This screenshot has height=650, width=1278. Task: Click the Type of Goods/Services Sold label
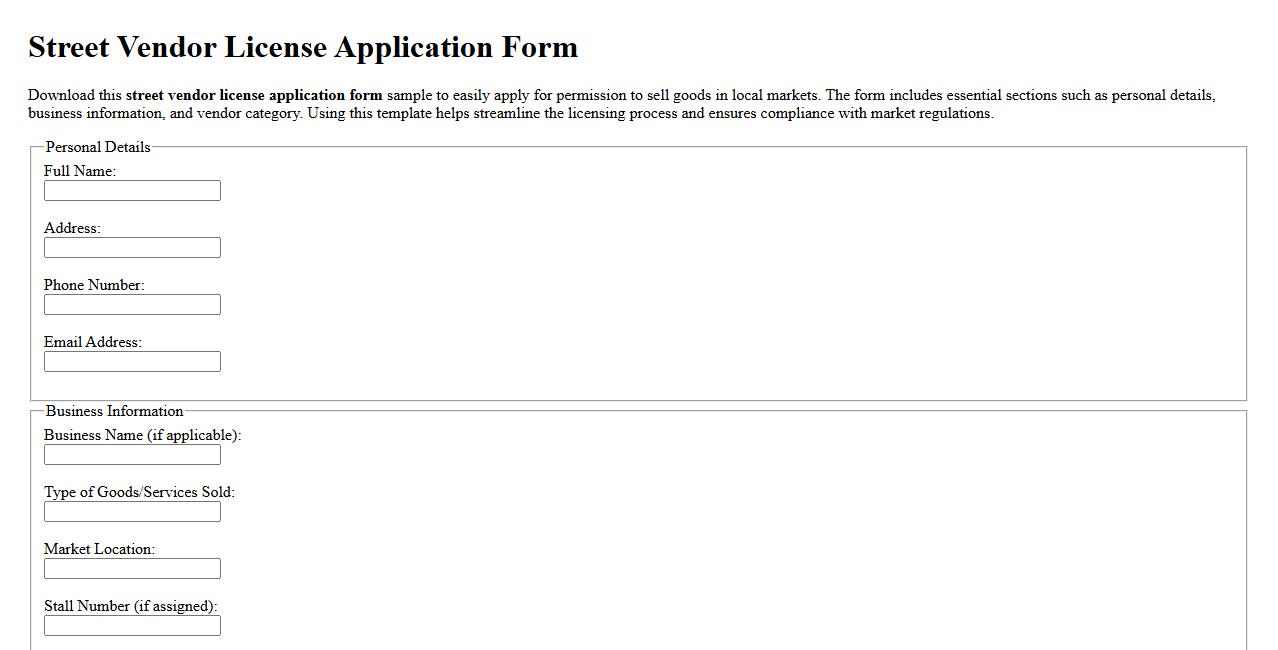138,492
